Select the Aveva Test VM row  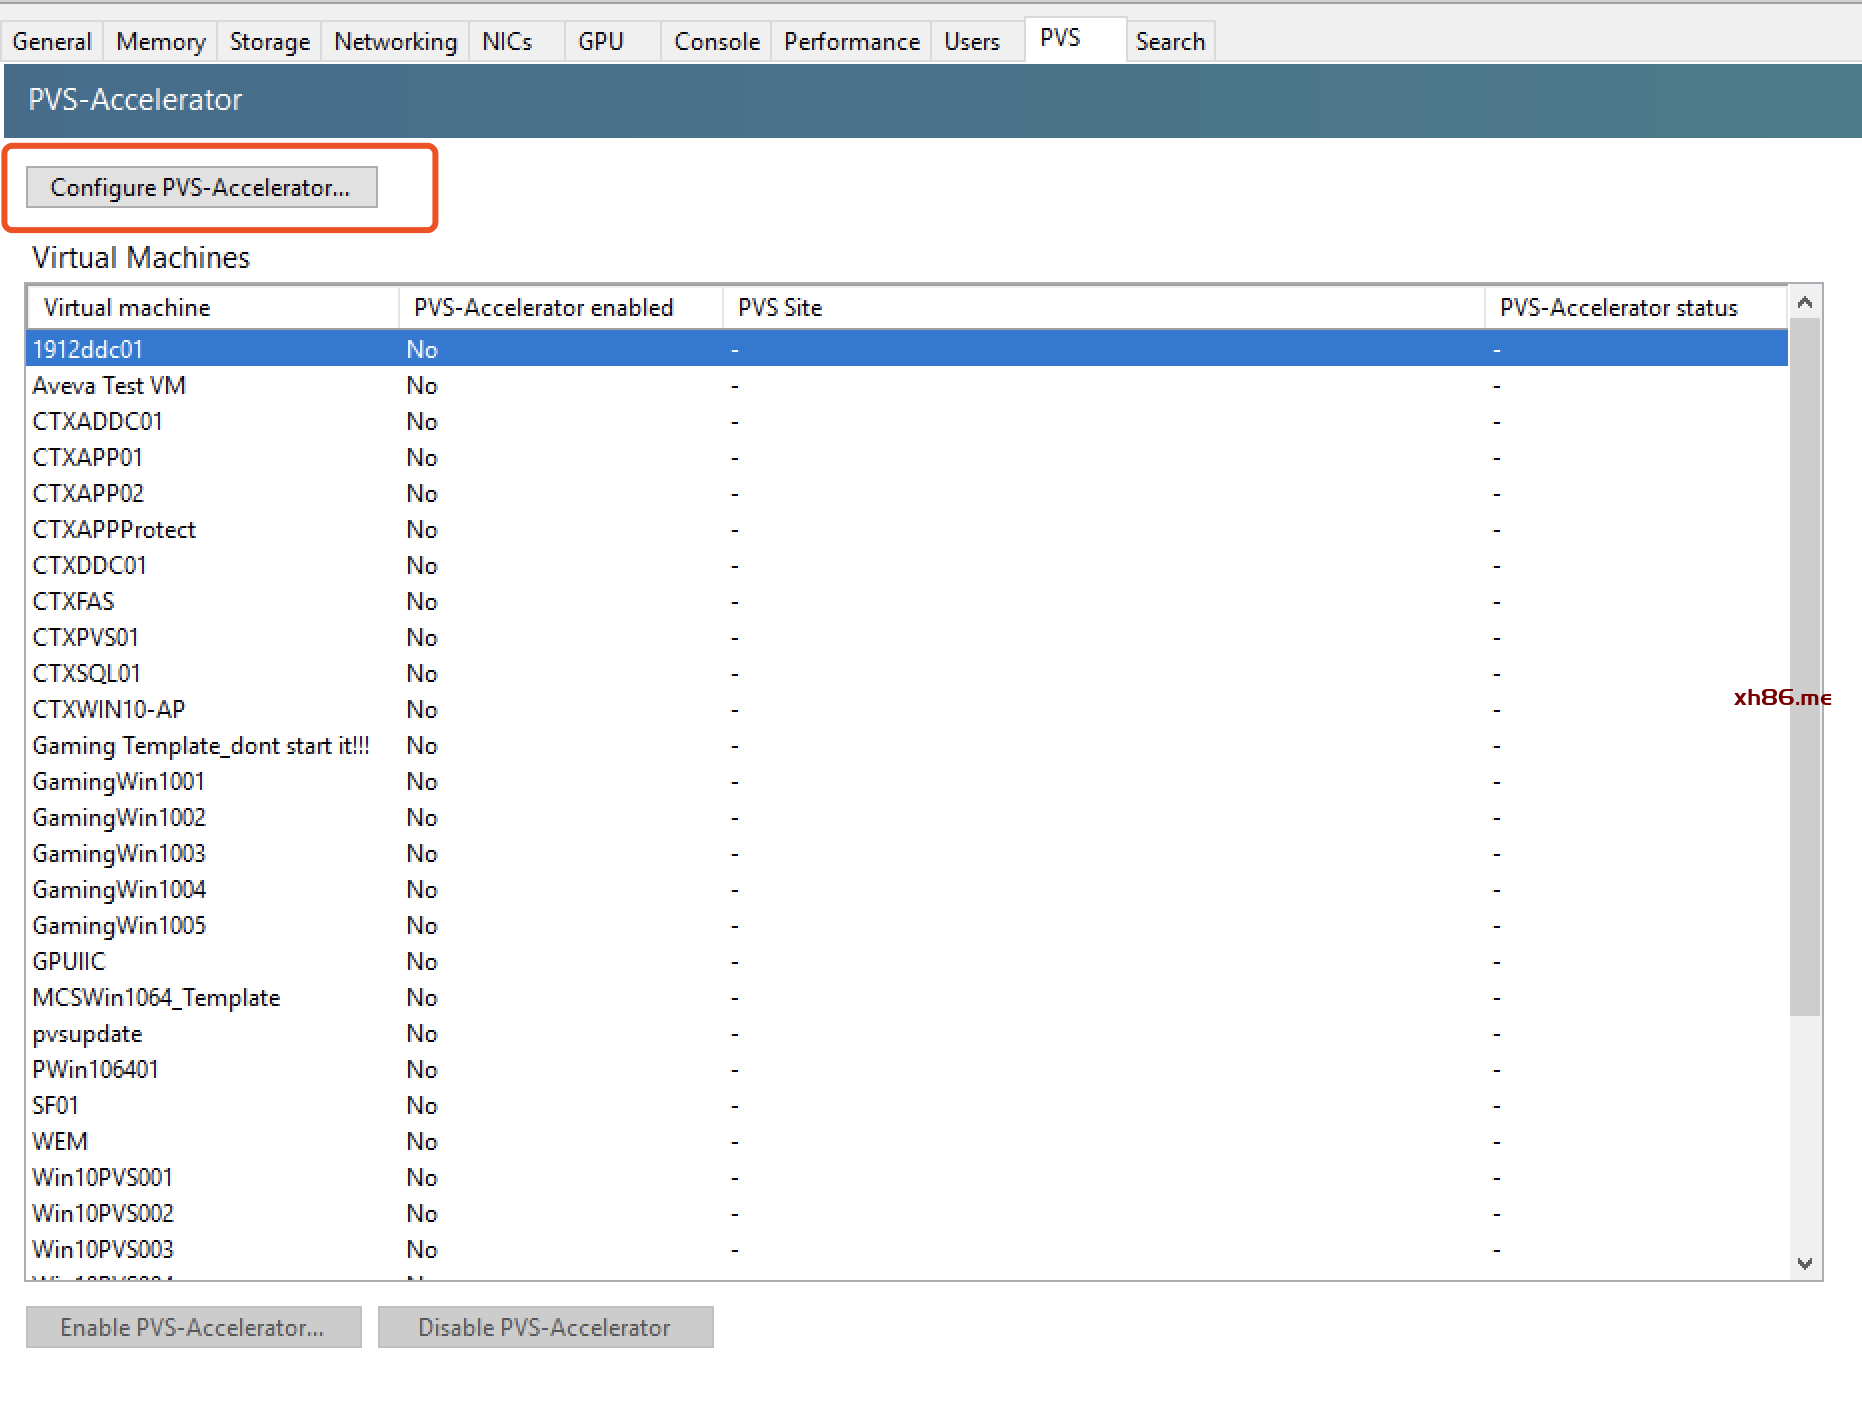(x=109, y=386)
